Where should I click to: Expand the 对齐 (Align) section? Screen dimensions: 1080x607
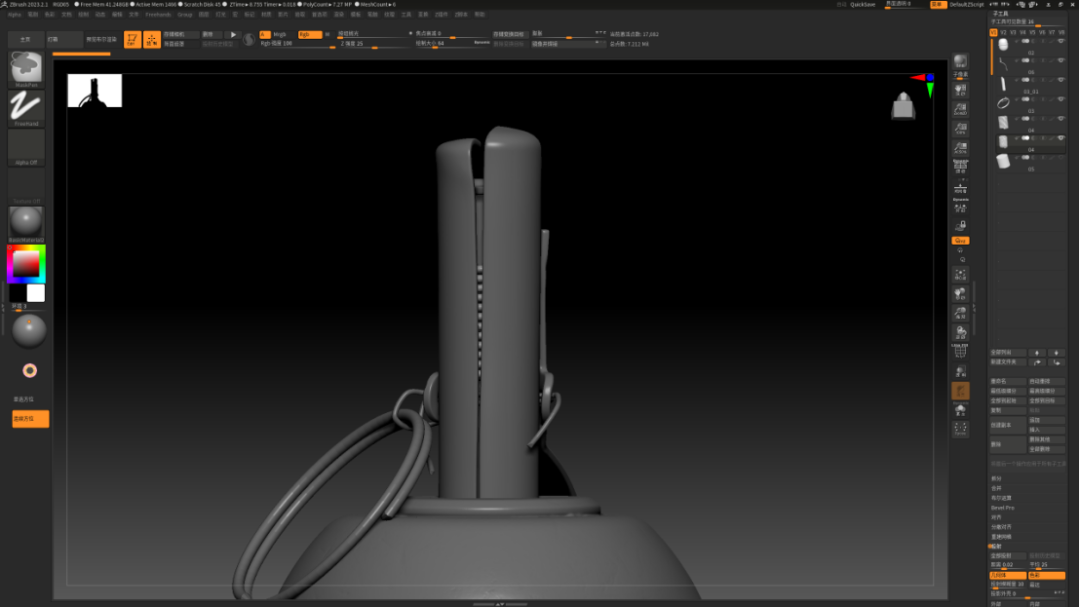tap(996, 517)
